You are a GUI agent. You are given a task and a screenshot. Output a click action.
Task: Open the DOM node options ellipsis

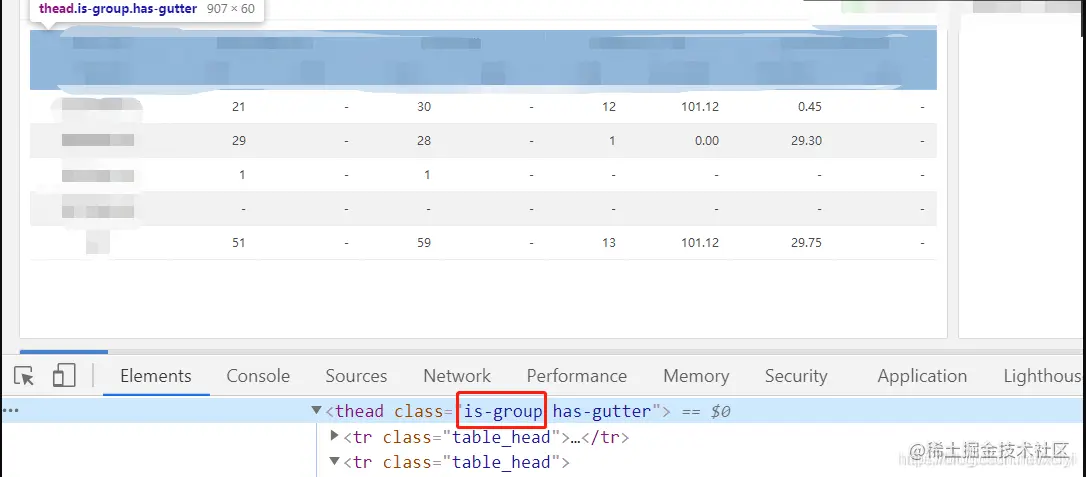10,411
